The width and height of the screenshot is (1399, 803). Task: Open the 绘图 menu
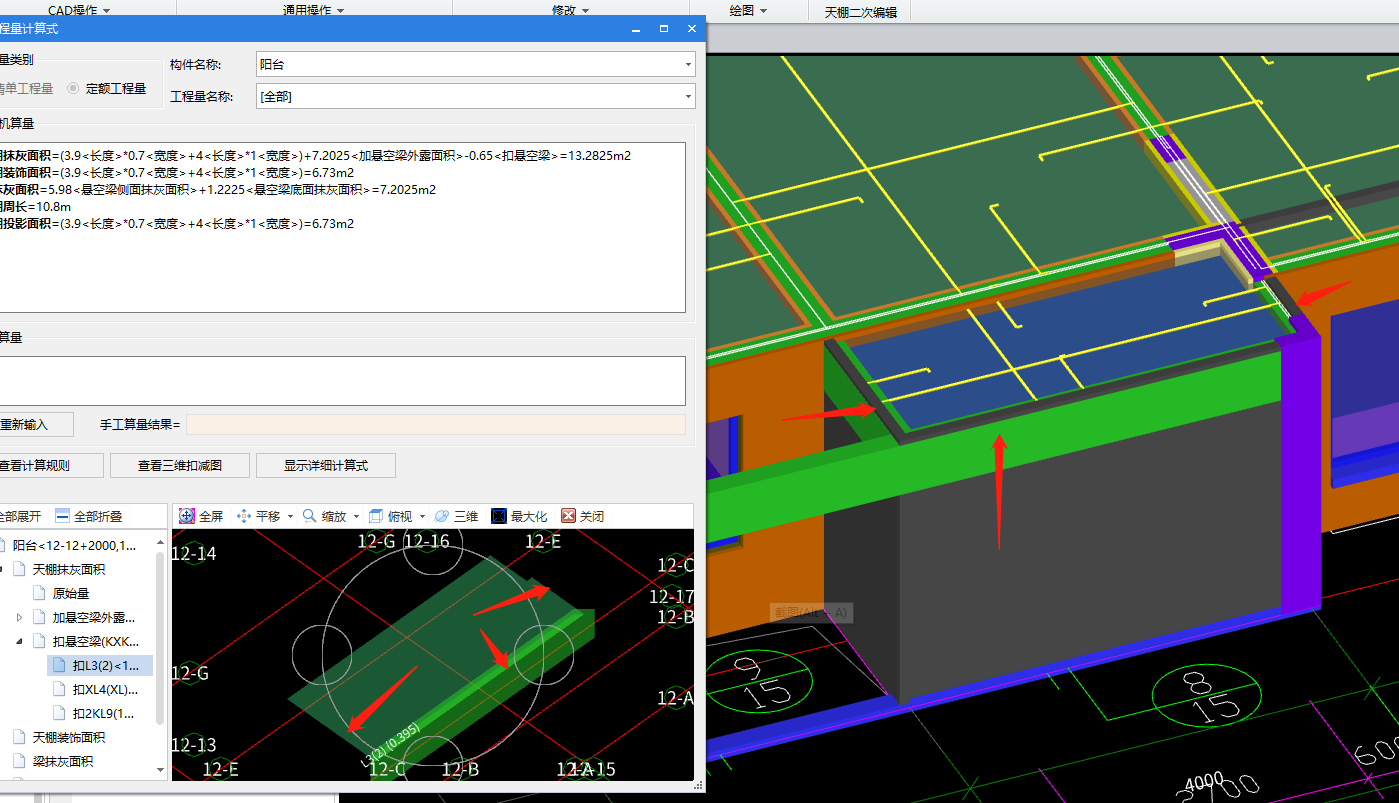click(x=748, y=10)
